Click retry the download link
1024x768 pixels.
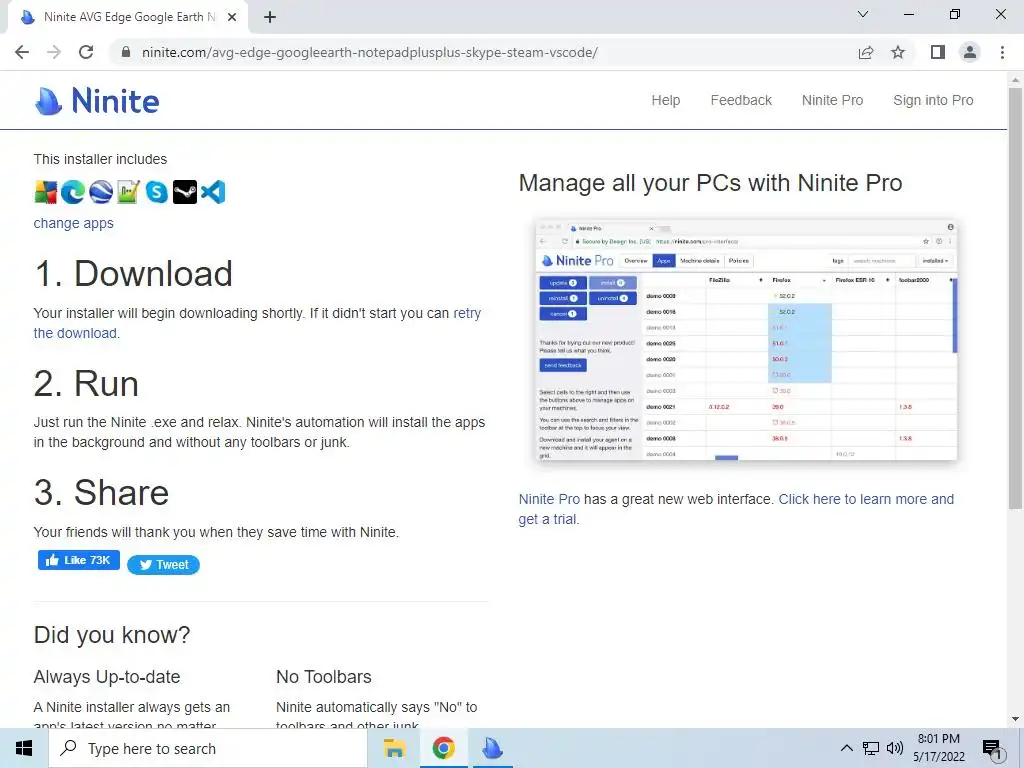257,323
